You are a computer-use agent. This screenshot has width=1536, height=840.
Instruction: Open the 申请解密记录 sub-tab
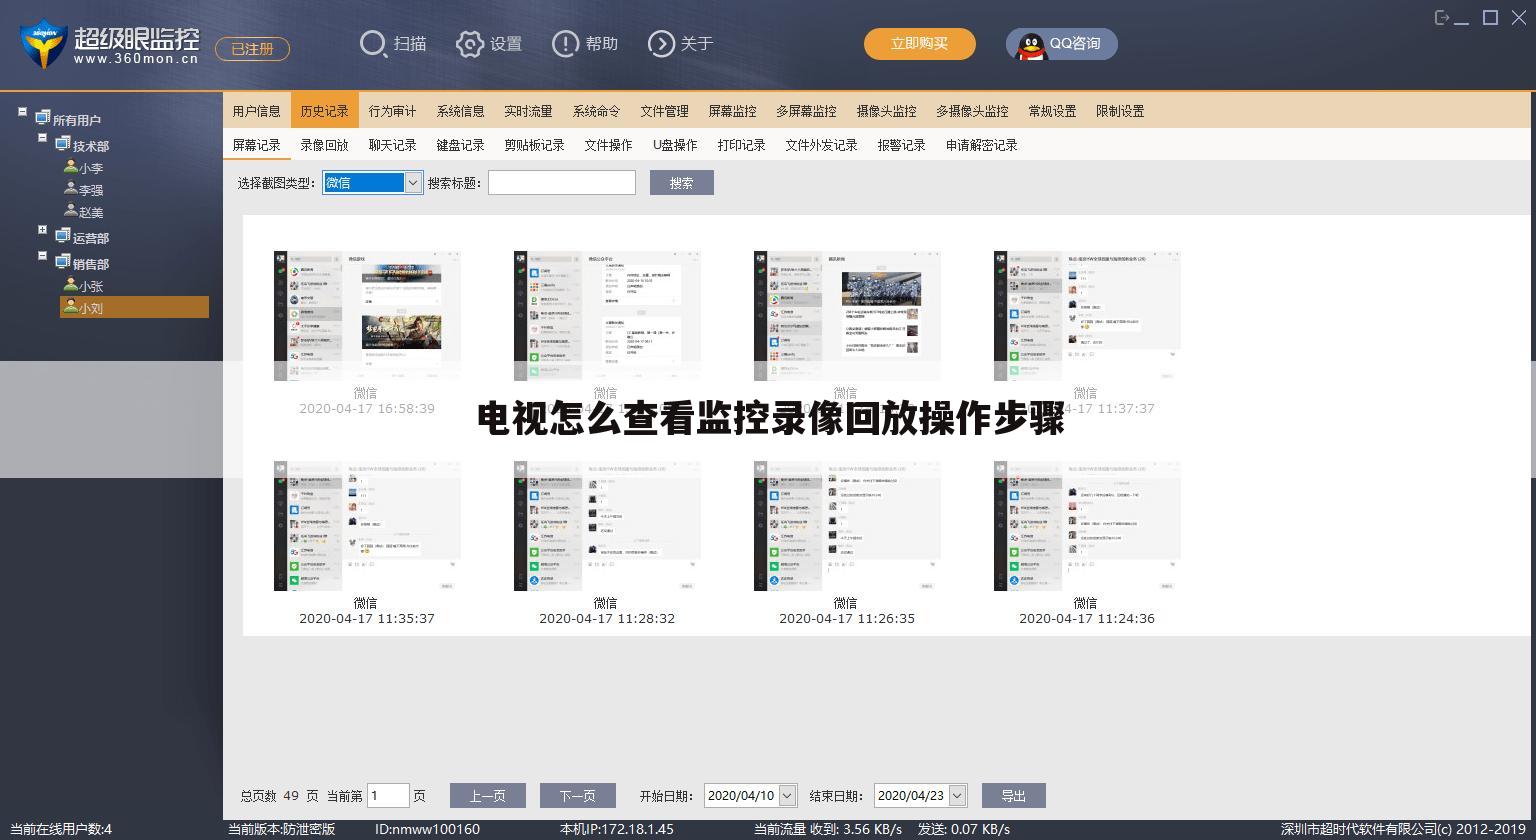click(x=982, y=145)
